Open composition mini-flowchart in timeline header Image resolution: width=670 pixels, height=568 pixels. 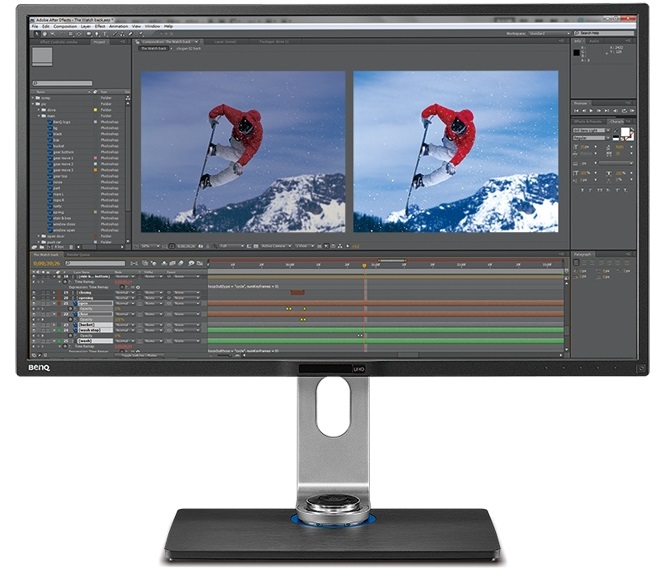coord(134,263)
